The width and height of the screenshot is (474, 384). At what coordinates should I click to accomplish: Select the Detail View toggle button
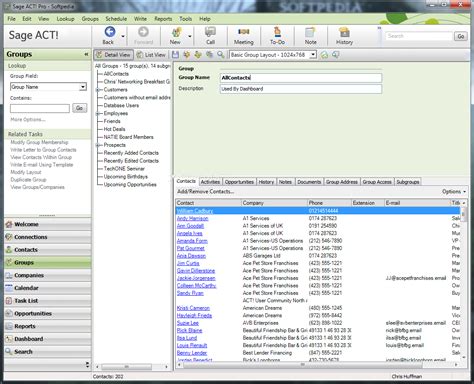[114, 55]
